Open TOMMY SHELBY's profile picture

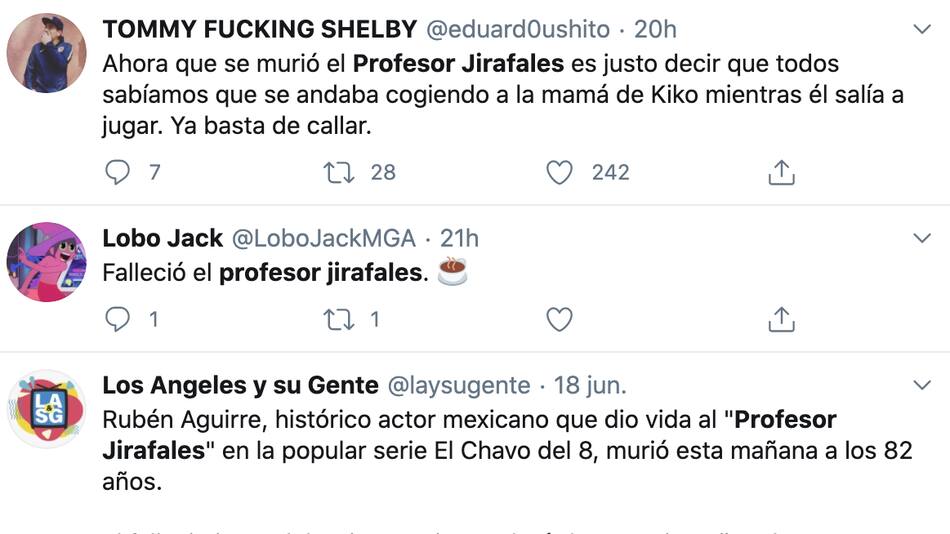(x=46, y=53)
